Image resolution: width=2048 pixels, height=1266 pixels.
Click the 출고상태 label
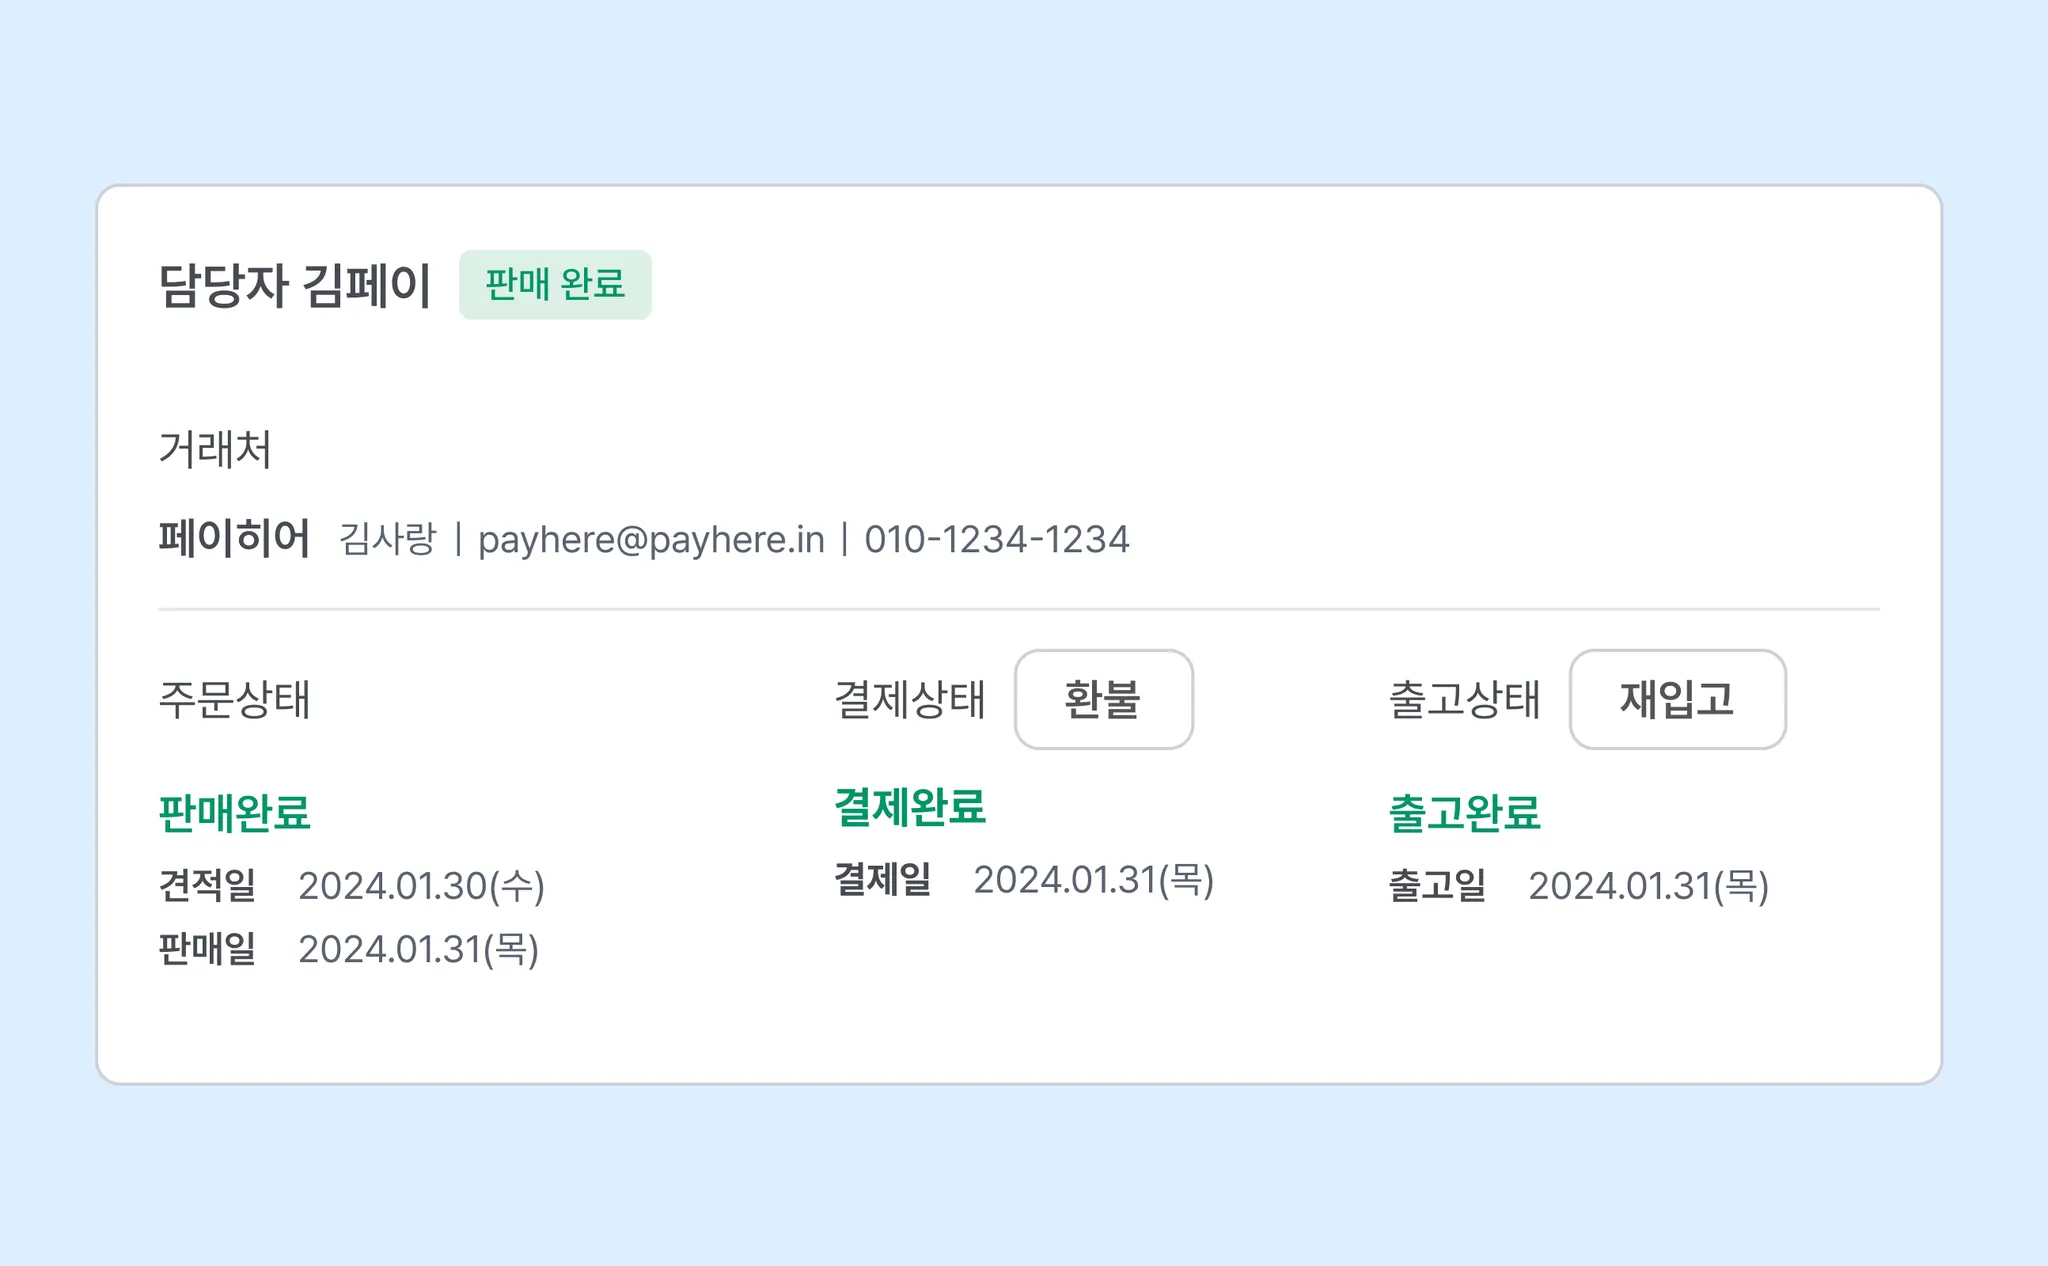(1464, 699)
